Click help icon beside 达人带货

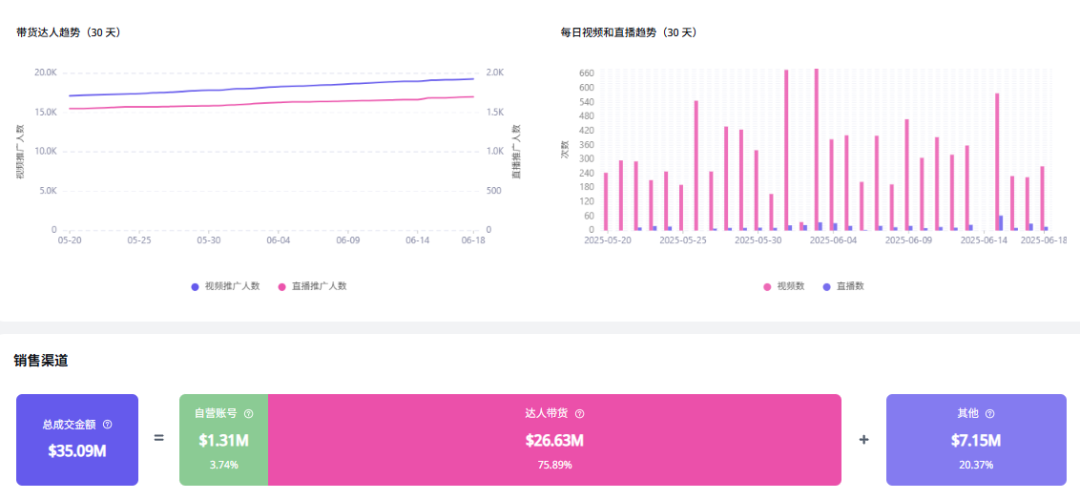tap(579, 413)
